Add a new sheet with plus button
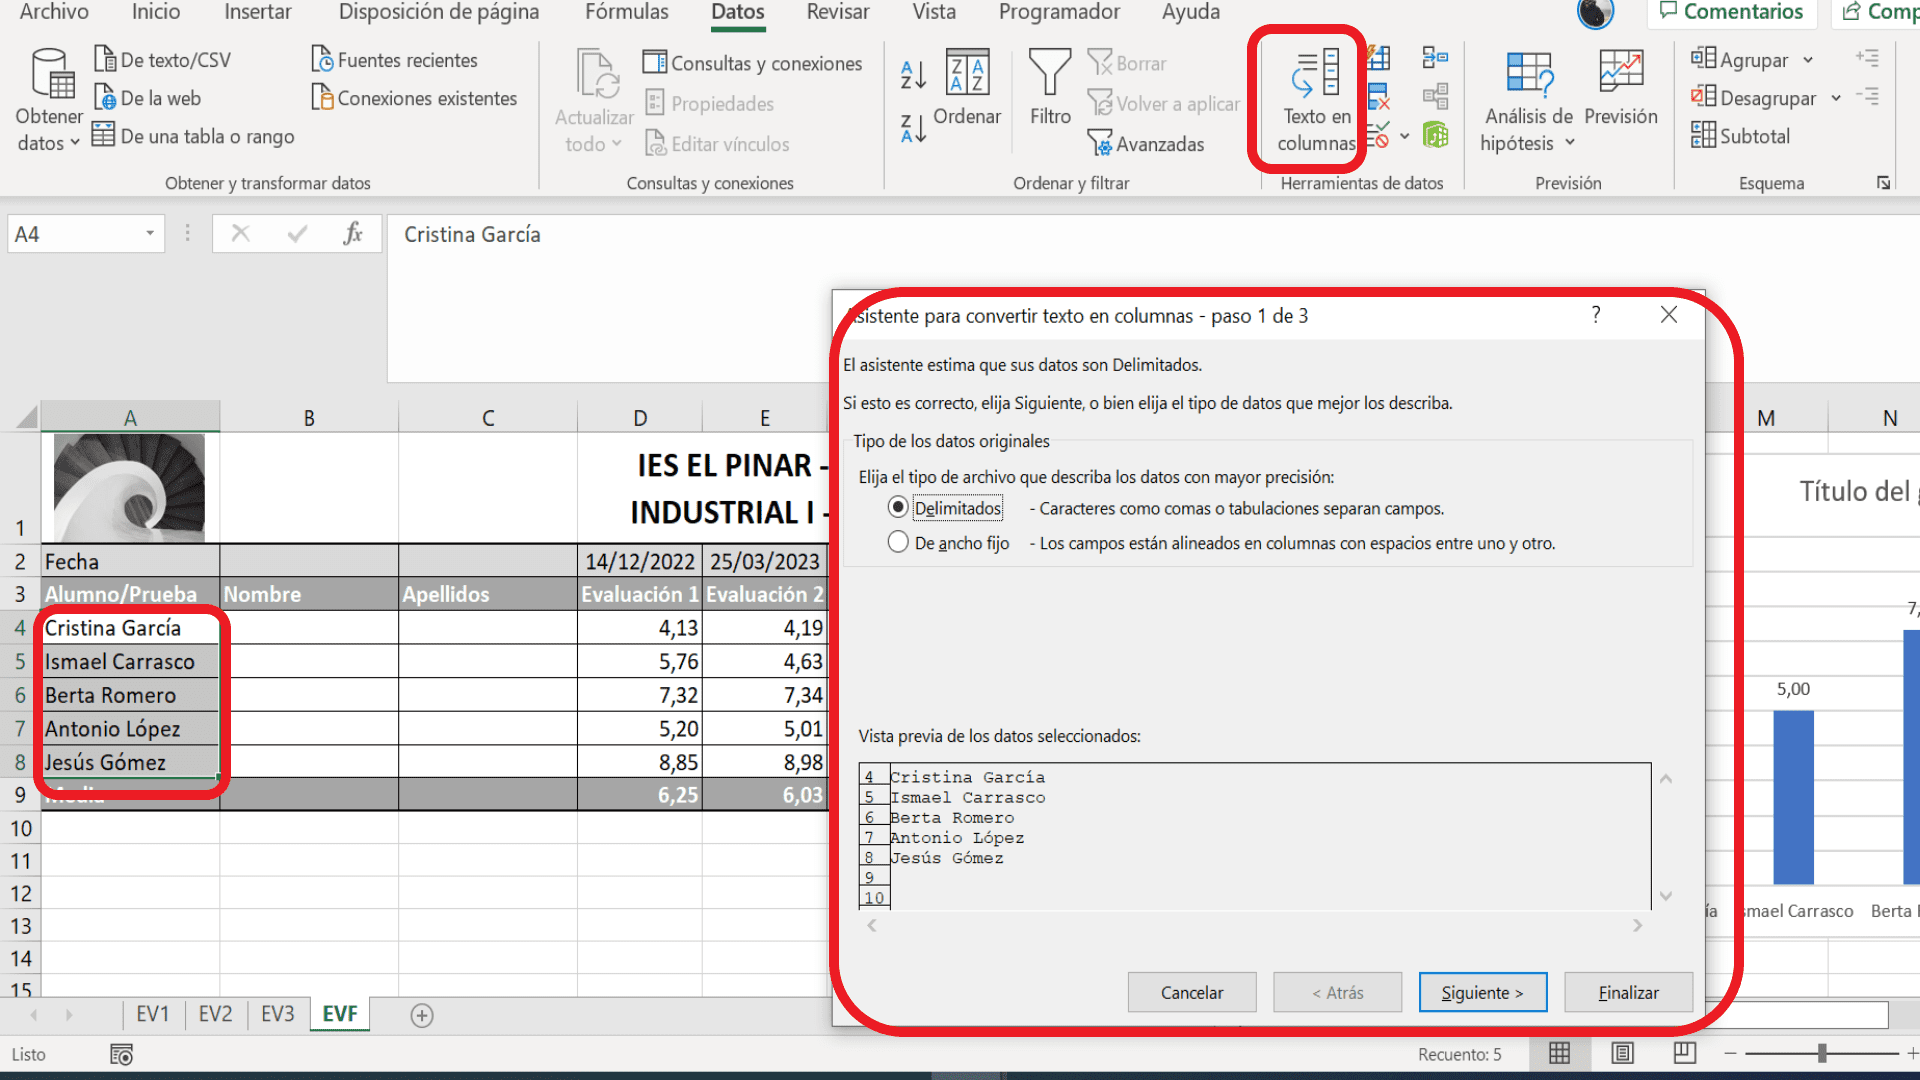 422,1015
